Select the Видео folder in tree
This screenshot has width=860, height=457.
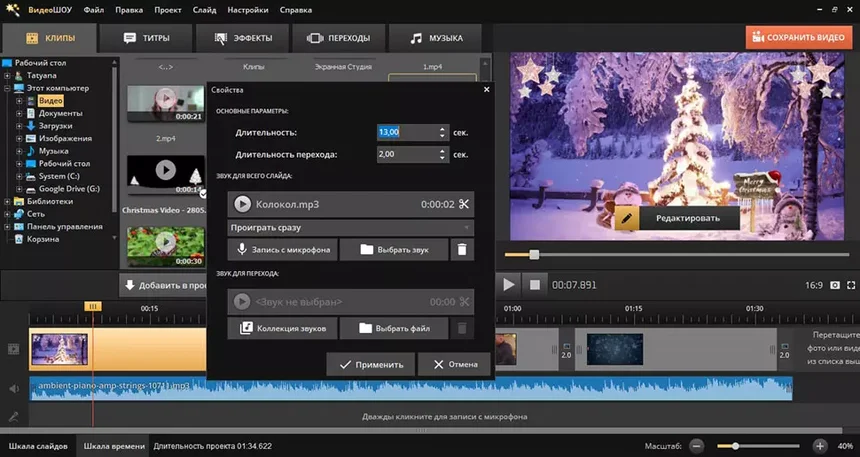click(50, 101)
